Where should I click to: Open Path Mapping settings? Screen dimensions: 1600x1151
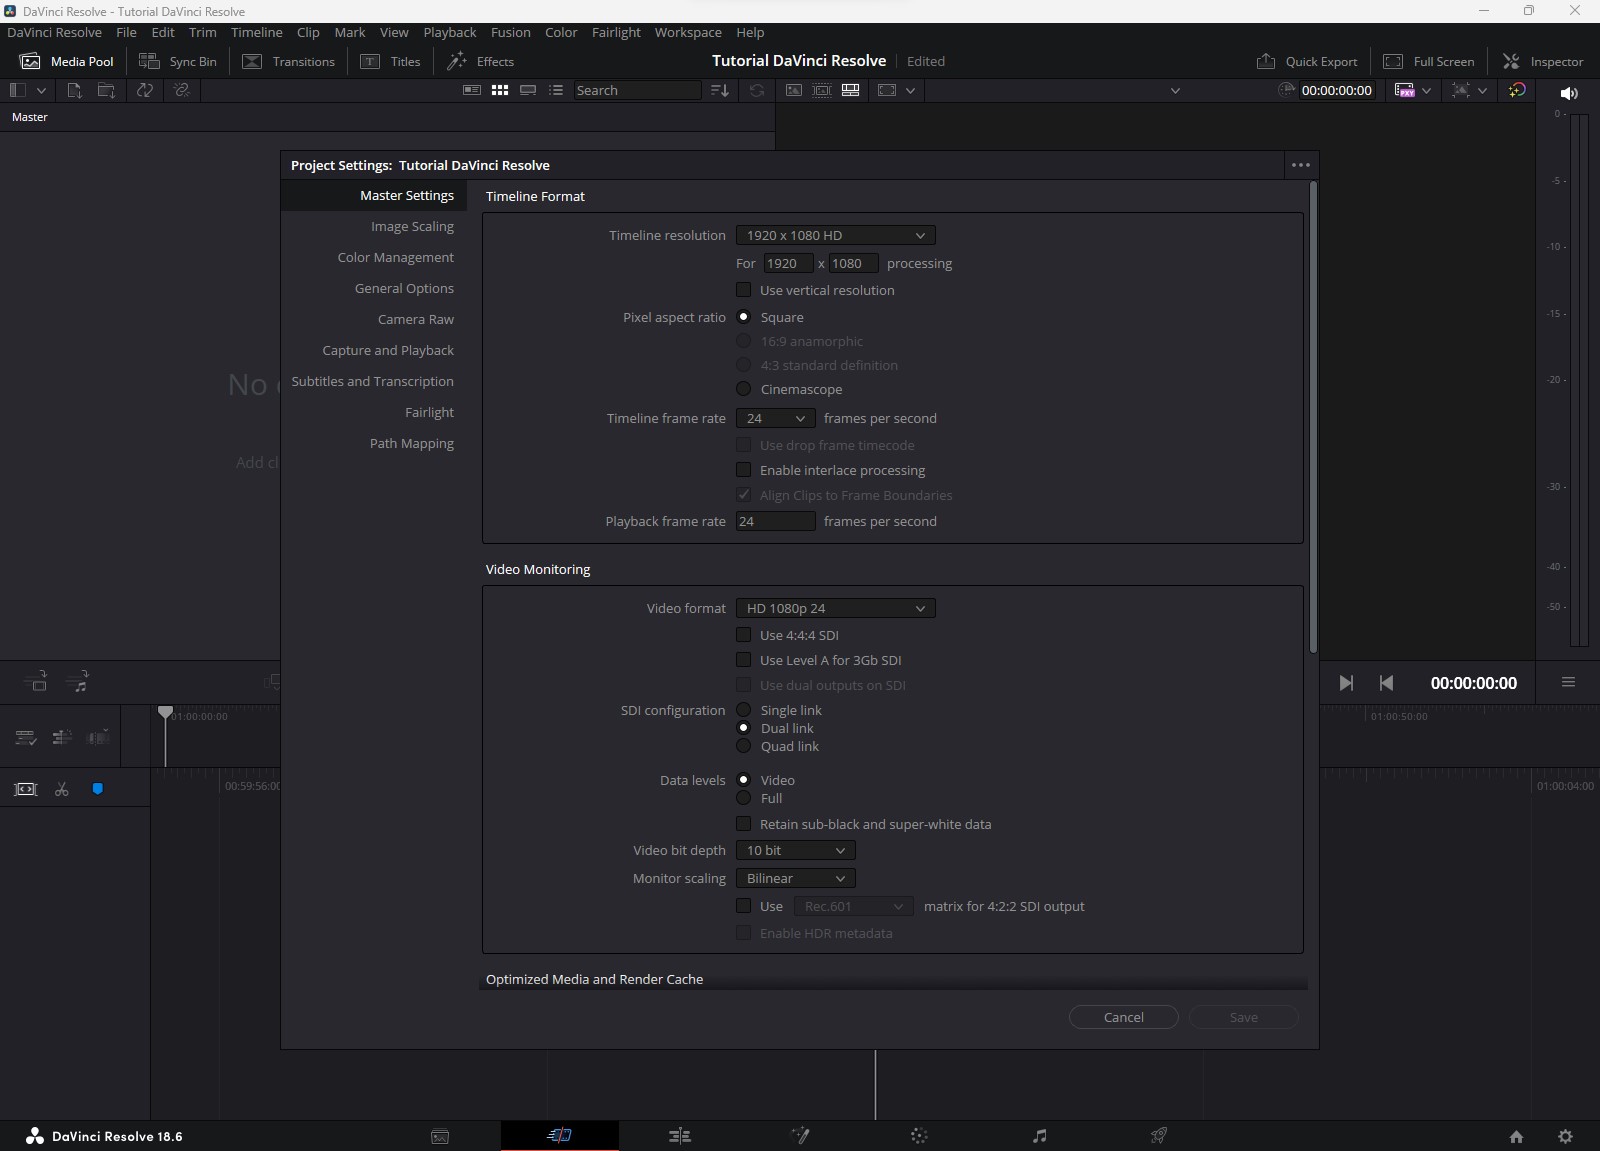(x=412, y=443)
